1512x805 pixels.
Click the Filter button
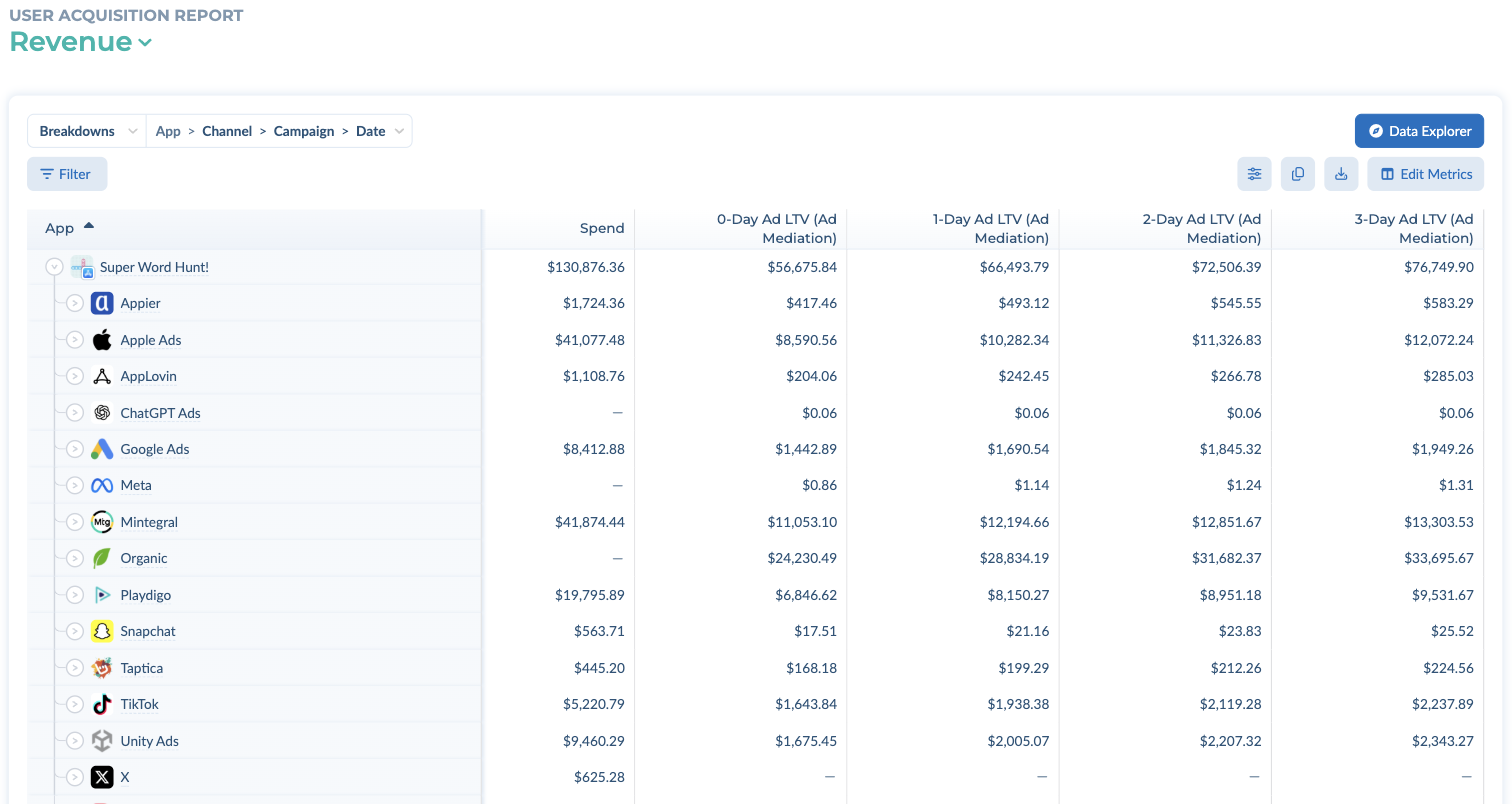67,174
